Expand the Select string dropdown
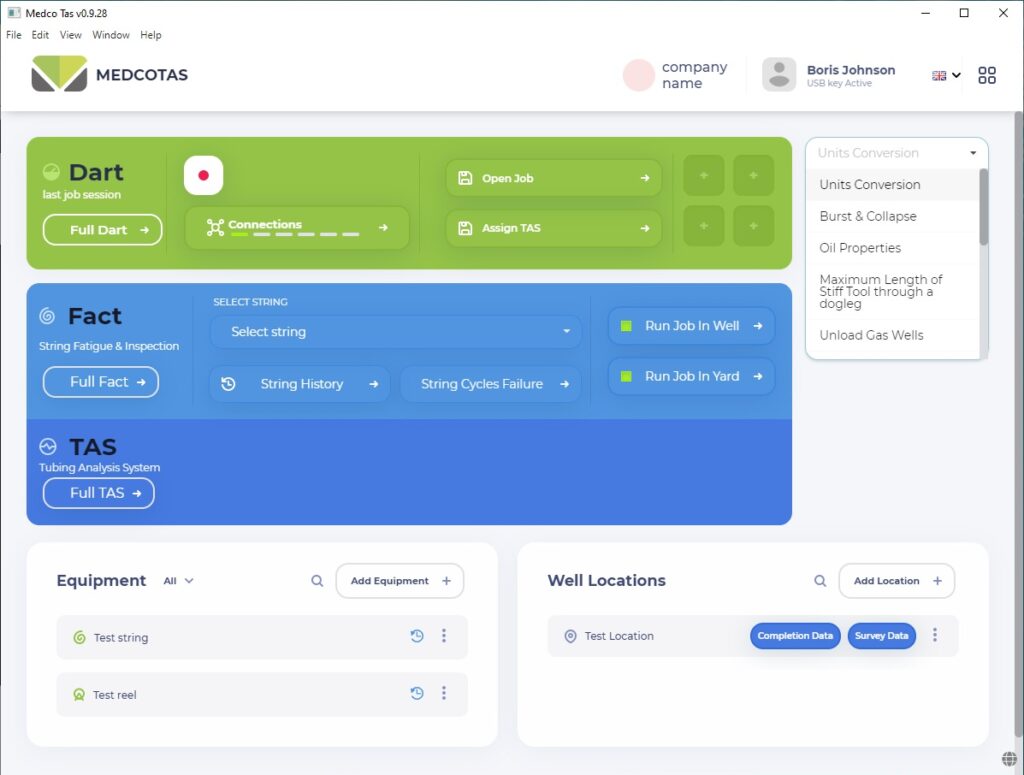 [x=395, y=332]
